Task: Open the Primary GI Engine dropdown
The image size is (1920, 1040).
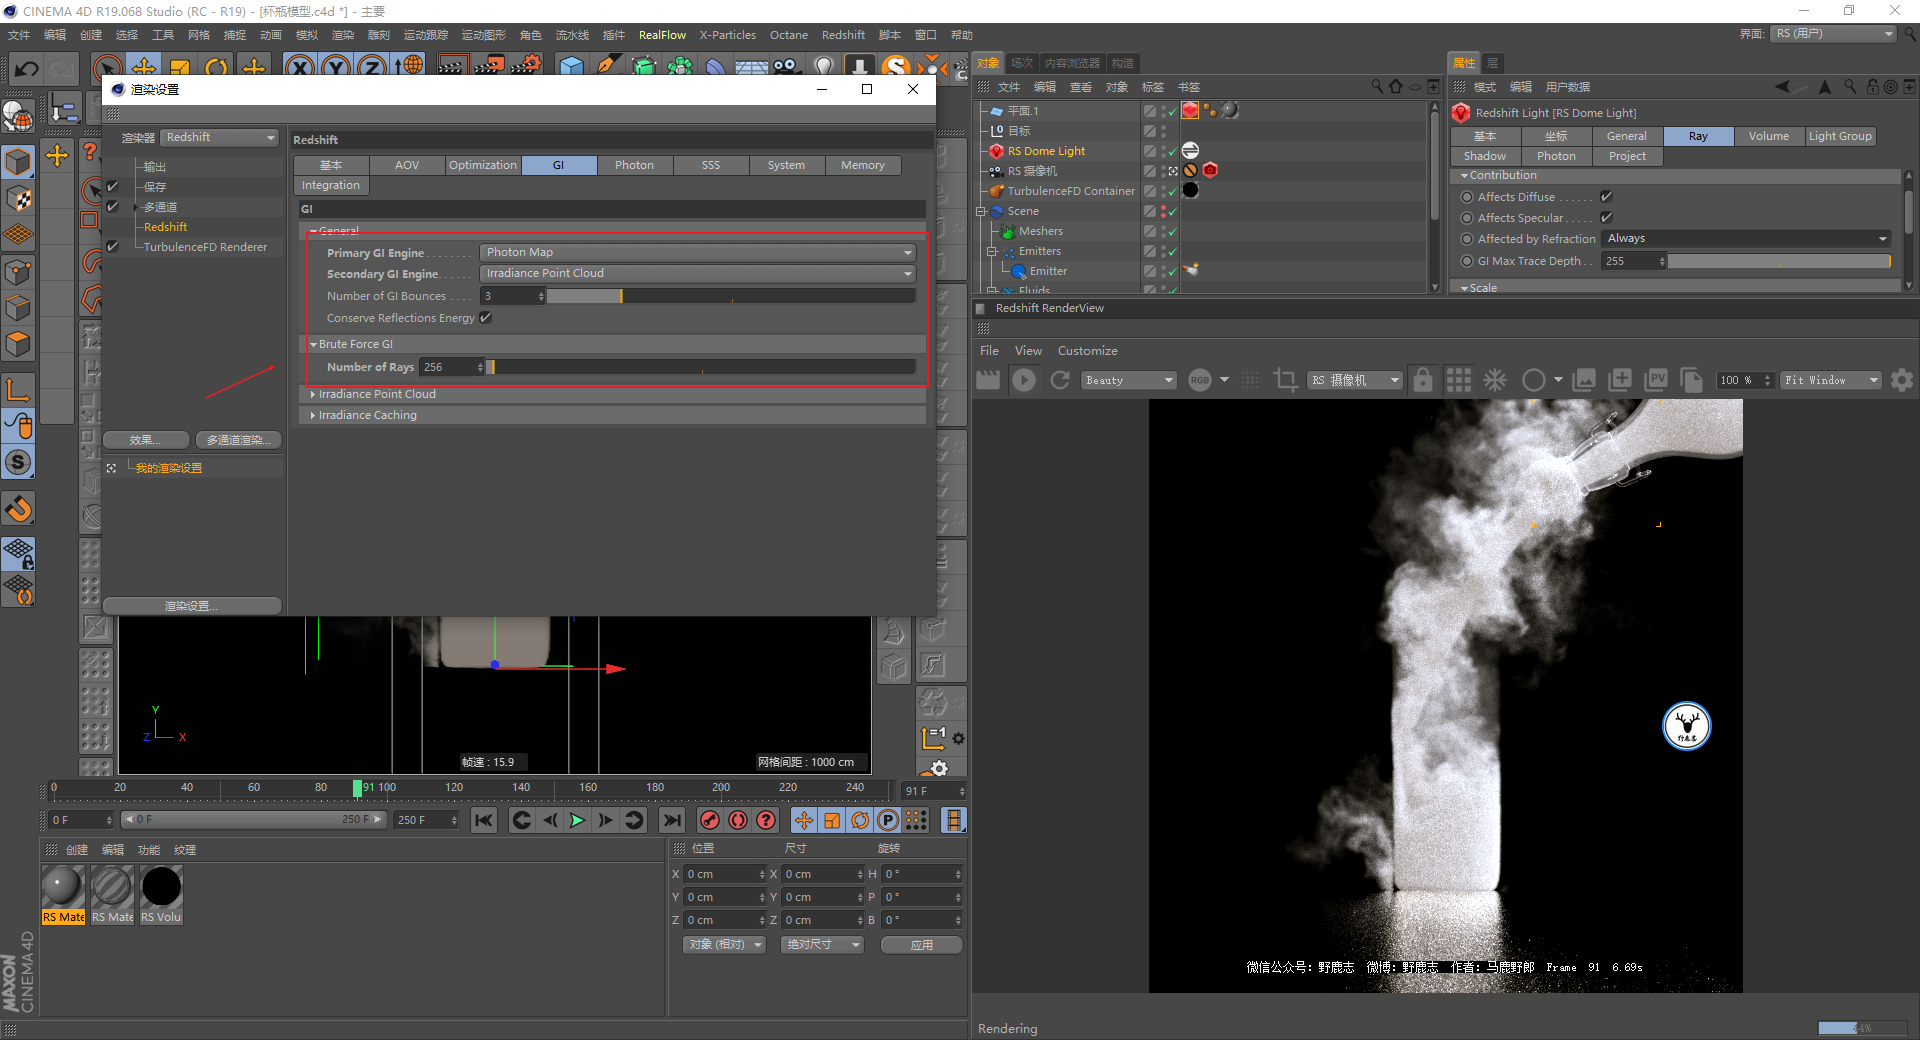Action: (697, 252)
